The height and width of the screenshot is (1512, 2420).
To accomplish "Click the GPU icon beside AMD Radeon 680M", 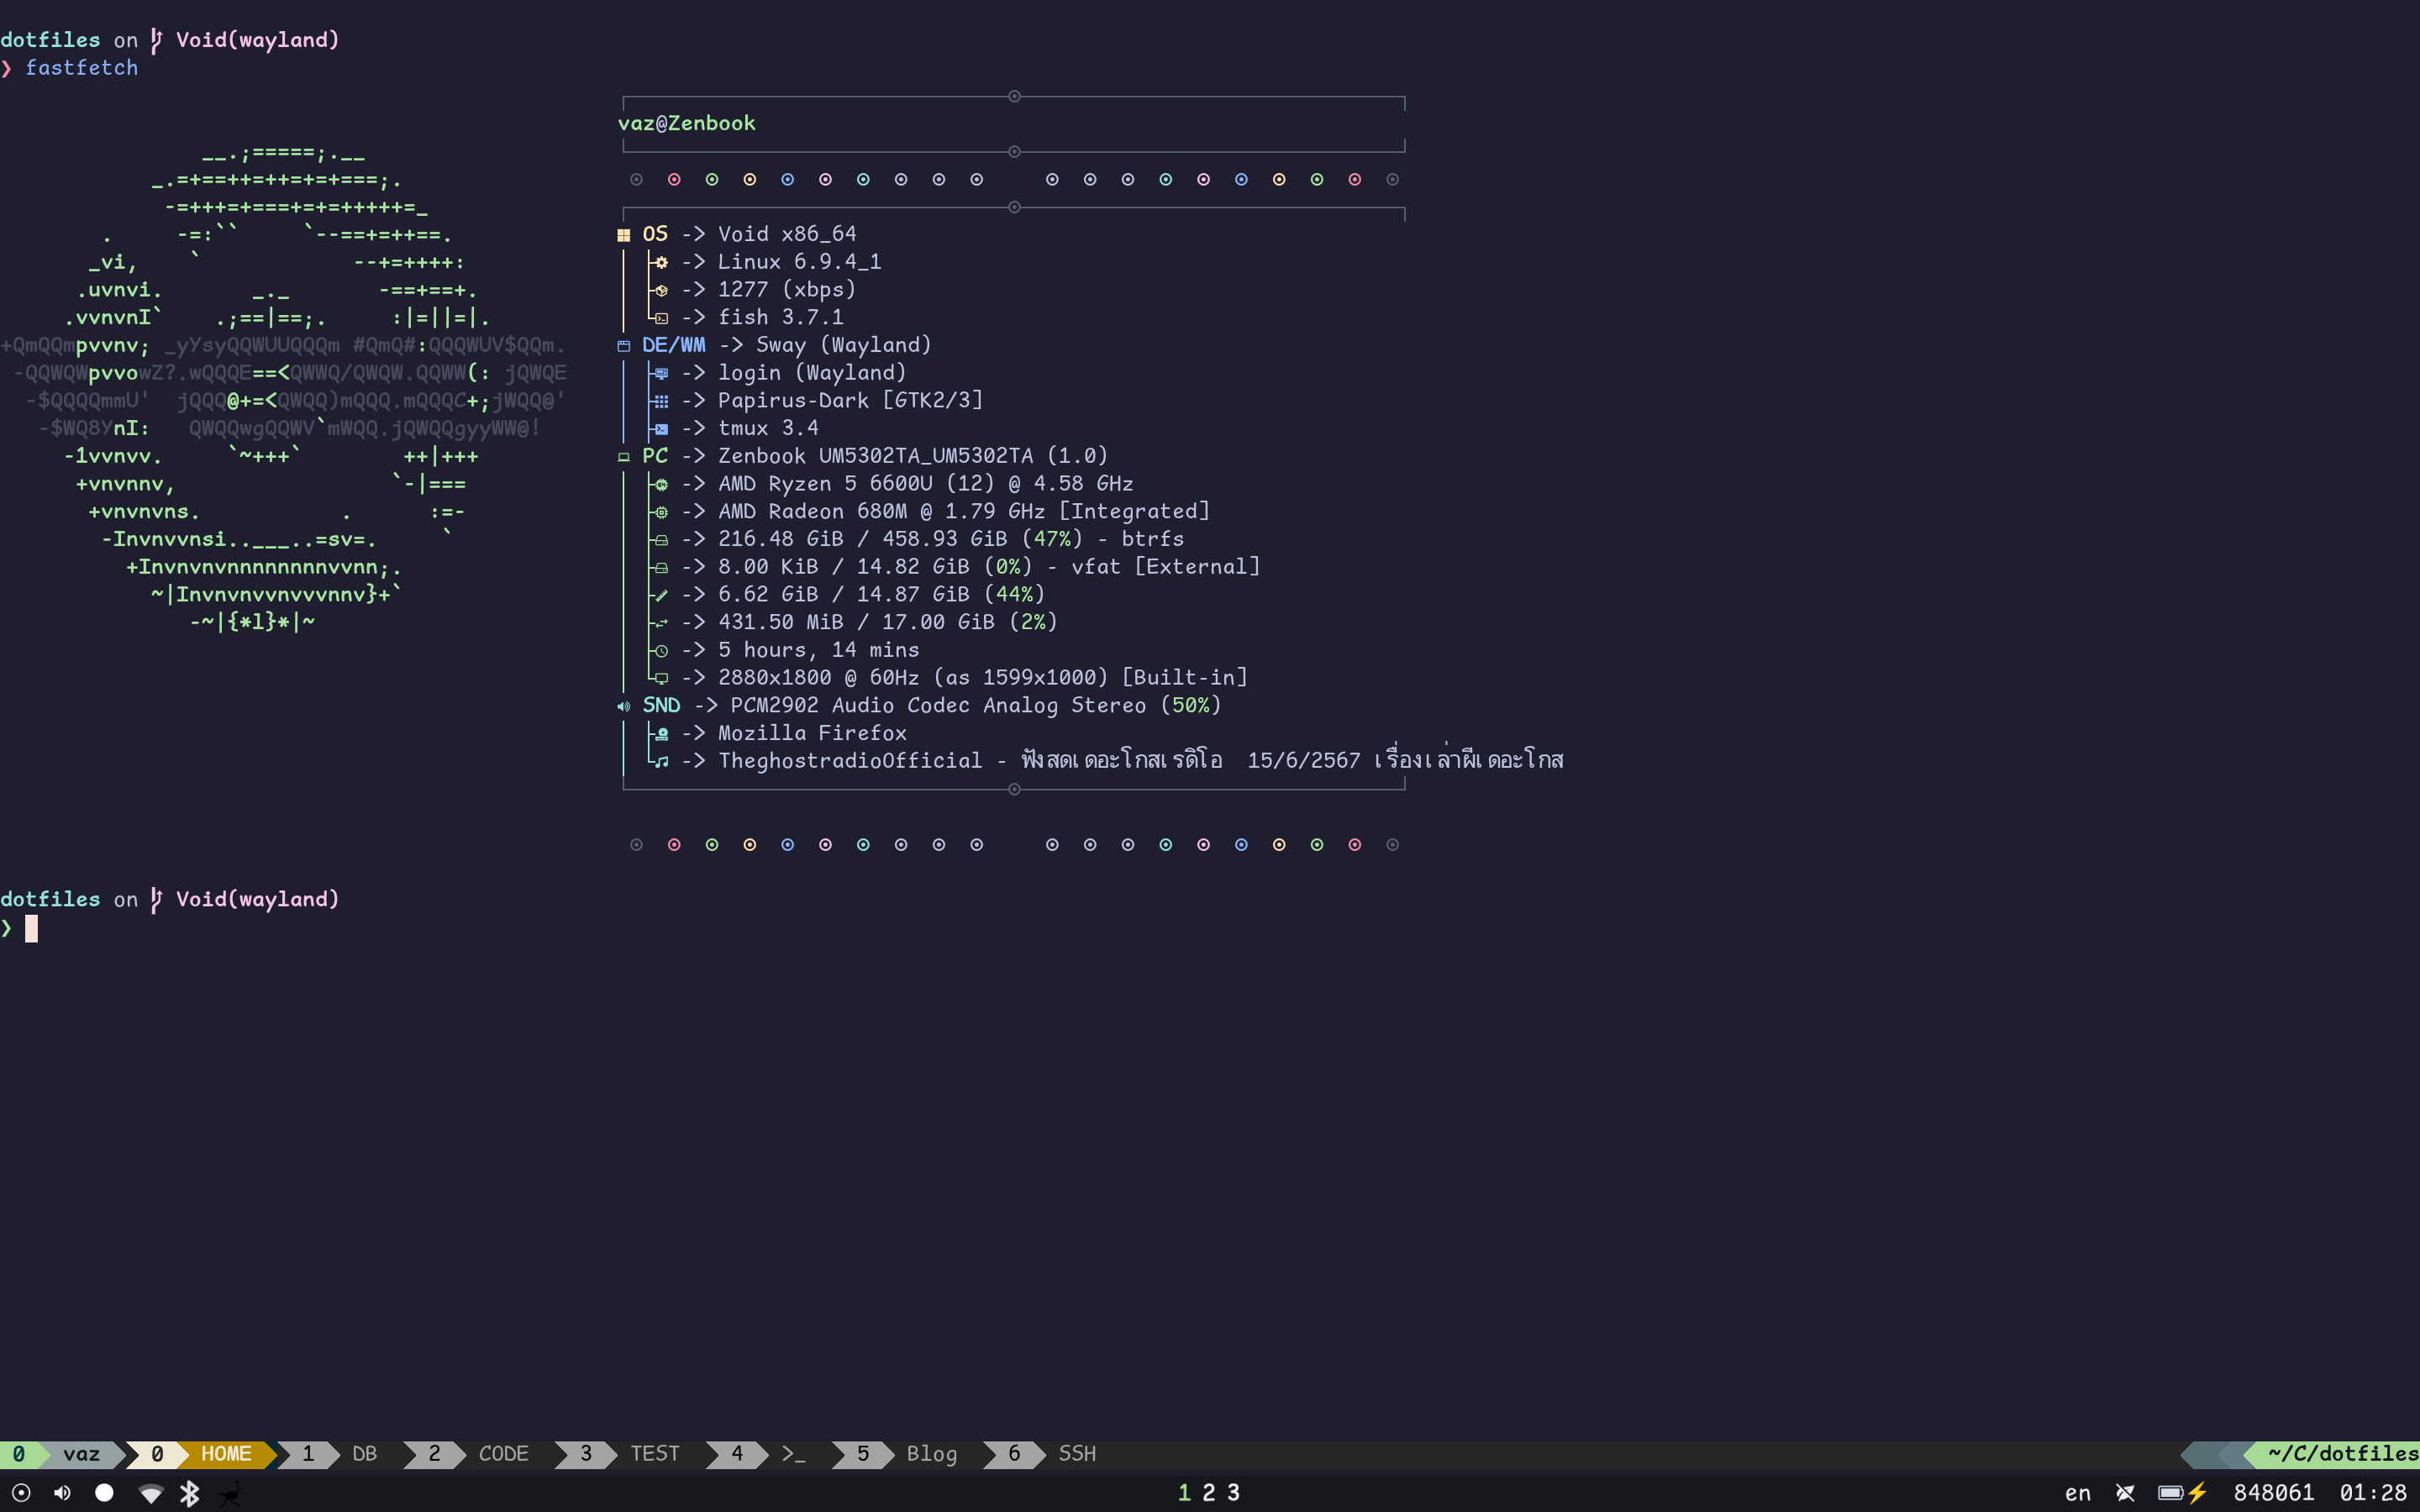I will [x=661, y=512].
